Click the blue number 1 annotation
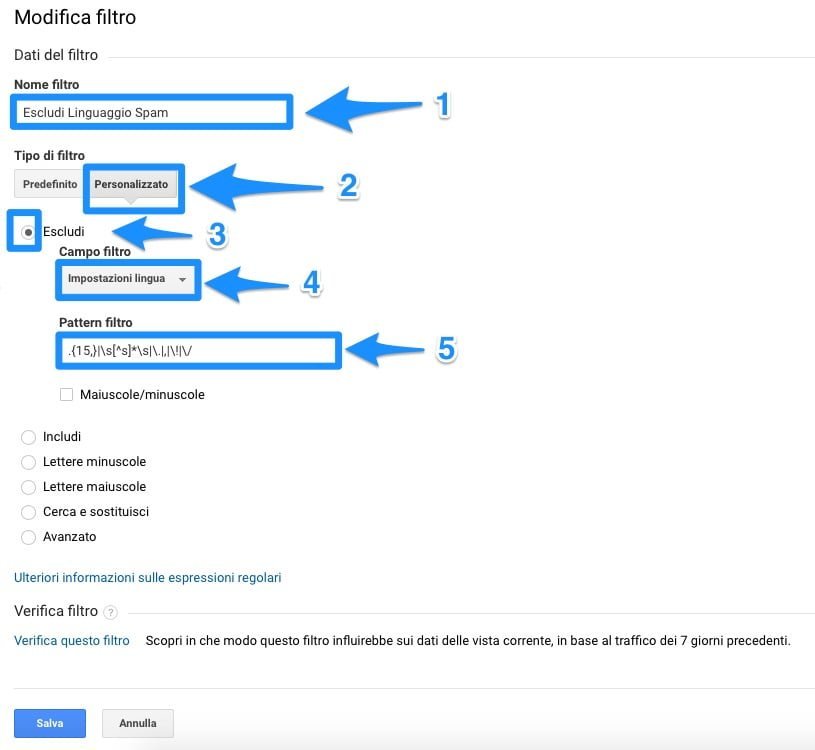The width and height of the screenshot is (815, 750). (443, 105)
